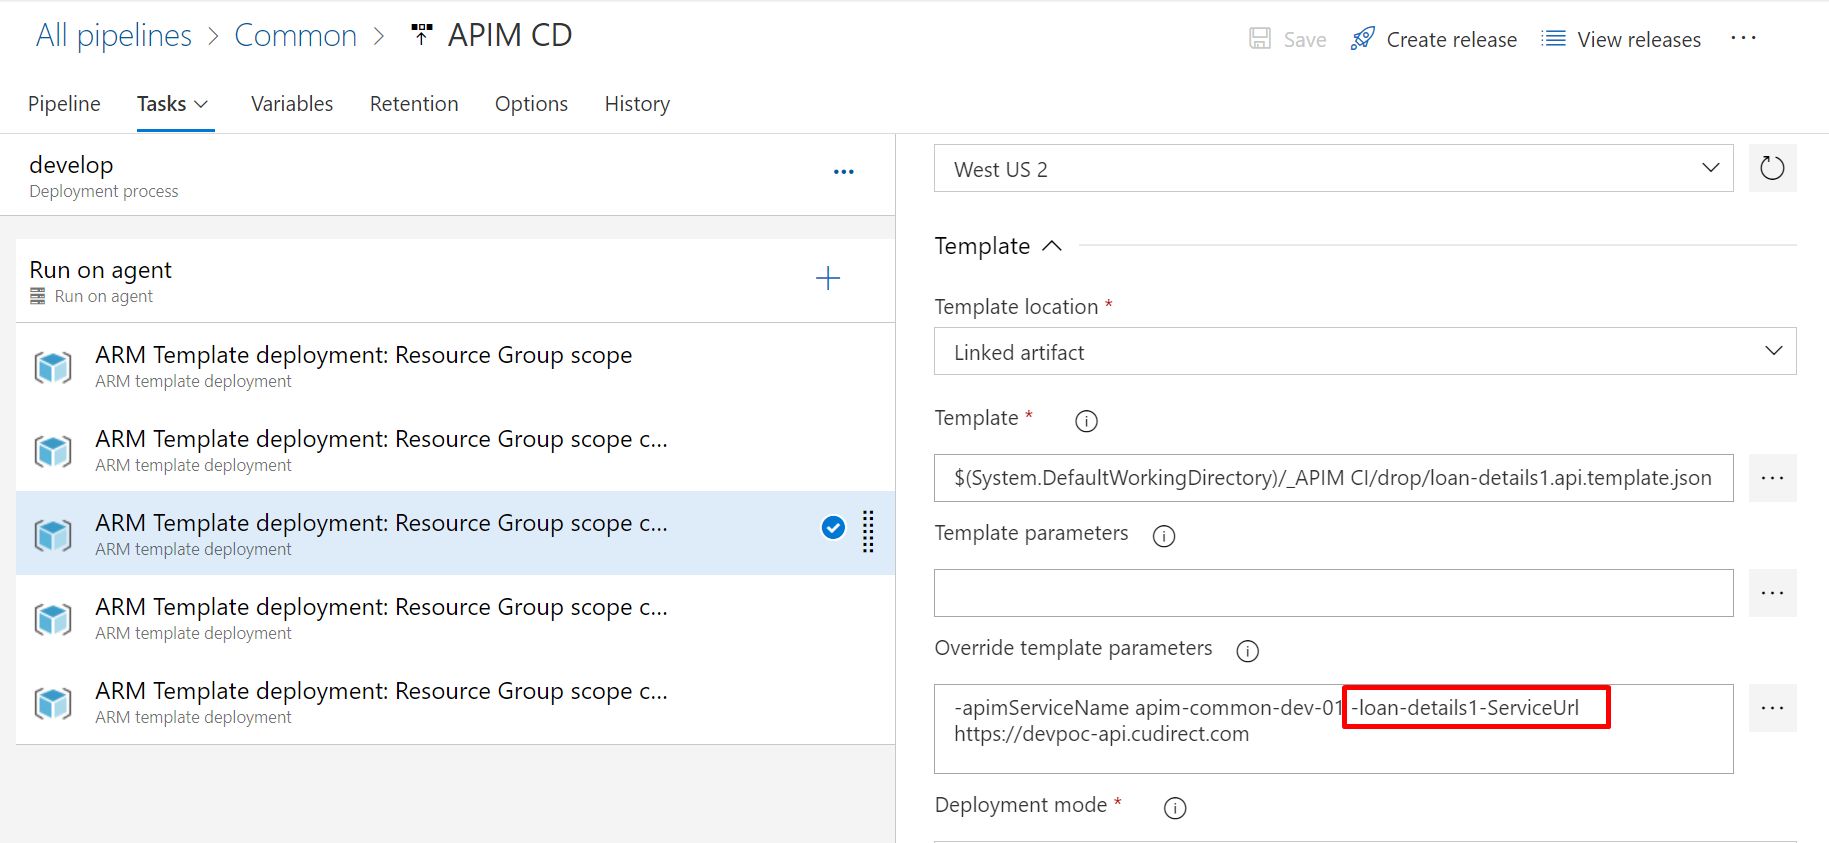Open develop stage more options ellipsis
This screenshot has width=1829, height=843.
click(x=844, y=172)
